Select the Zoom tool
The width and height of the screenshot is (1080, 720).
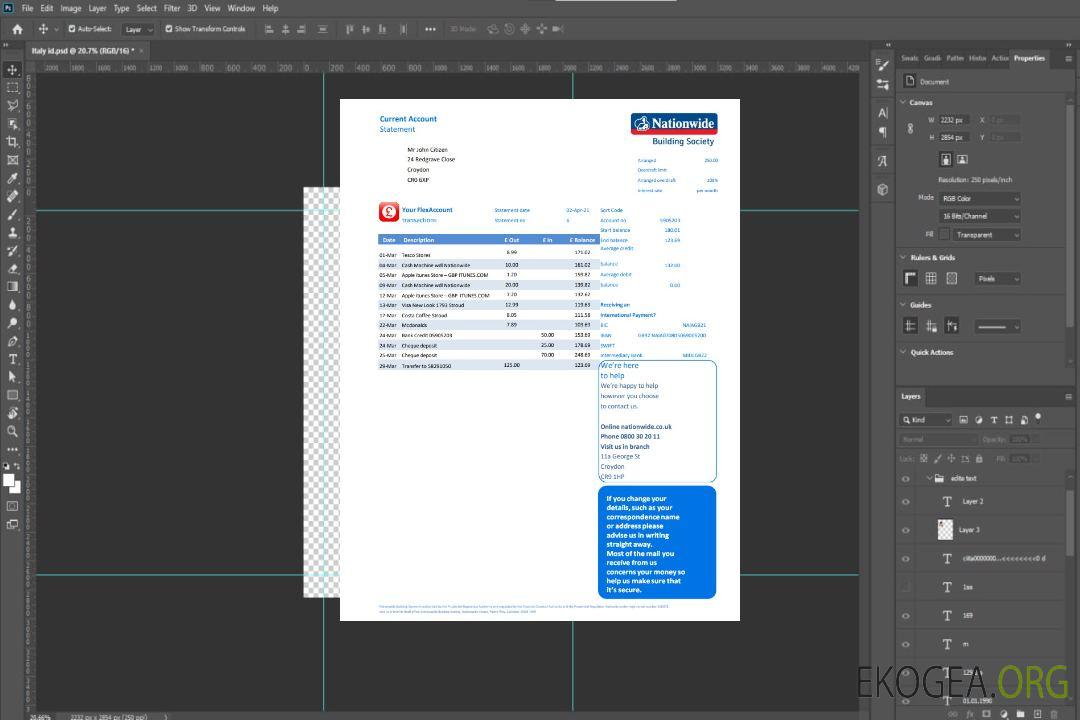[12, 431]
